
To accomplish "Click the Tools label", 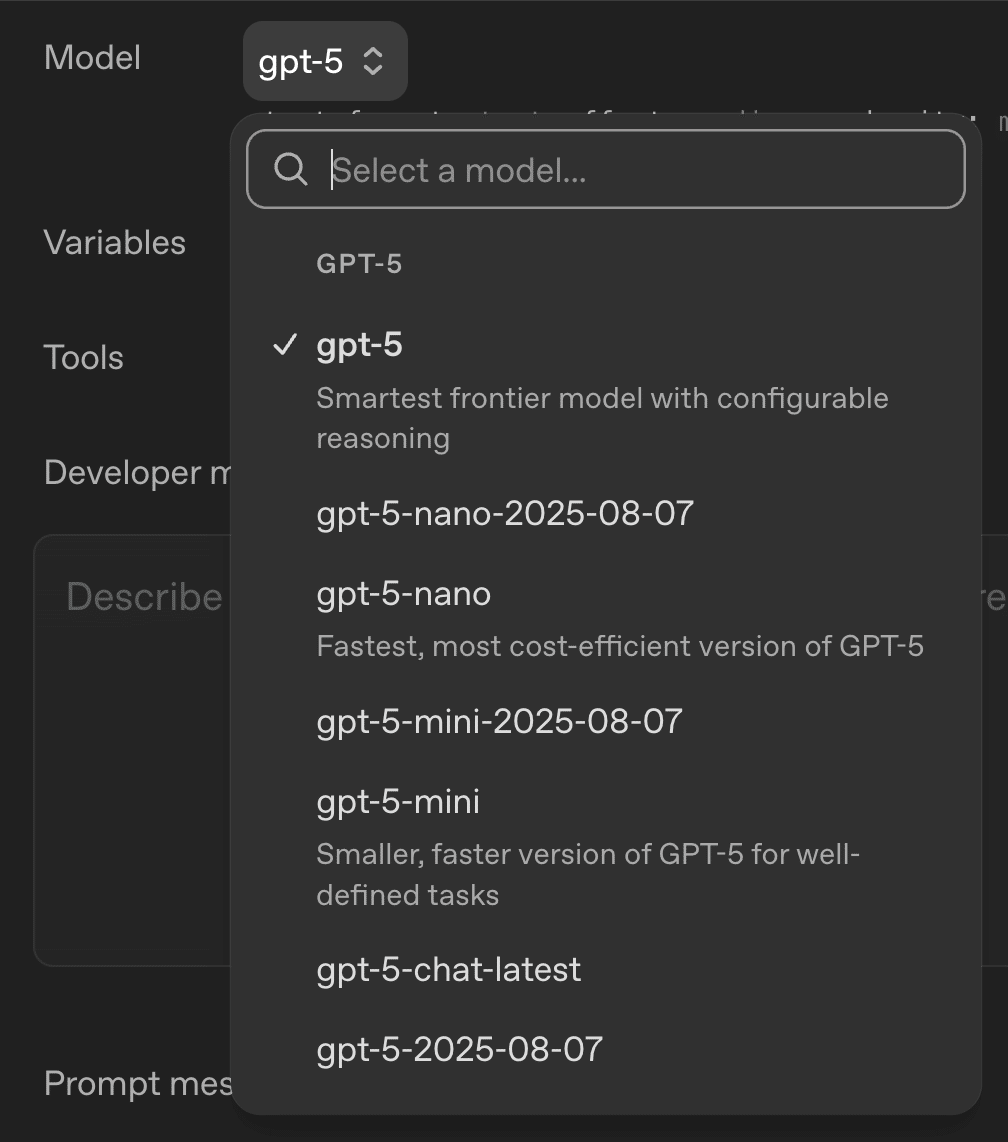I will 83,357.
